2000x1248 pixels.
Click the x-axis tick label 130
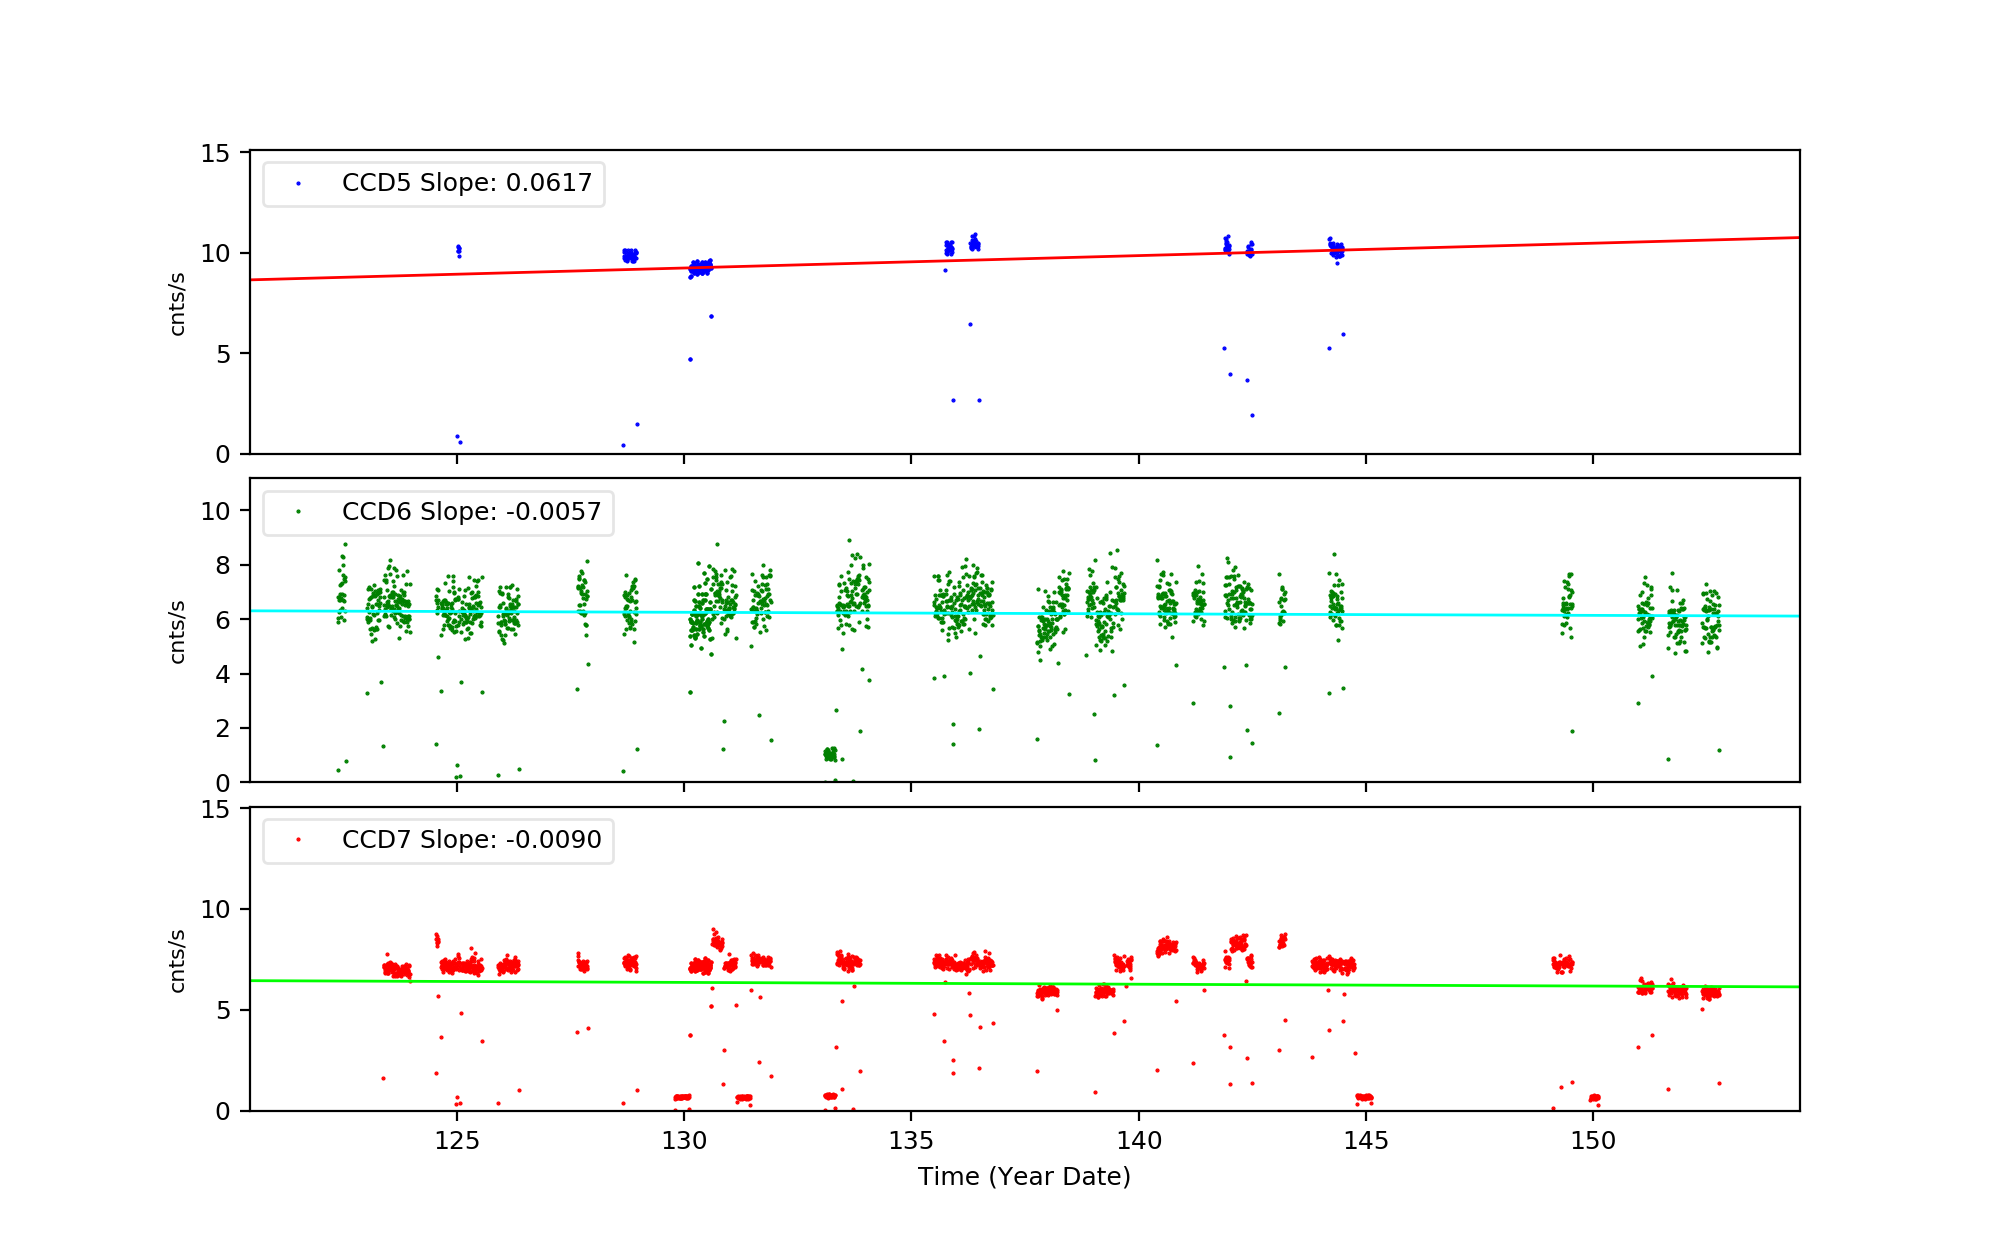(684, 1141)
